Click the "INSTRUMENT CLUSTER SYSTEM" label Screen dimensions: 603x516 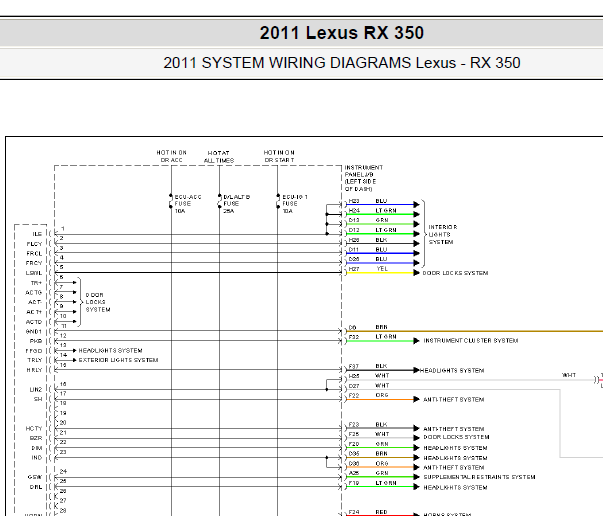471,341
